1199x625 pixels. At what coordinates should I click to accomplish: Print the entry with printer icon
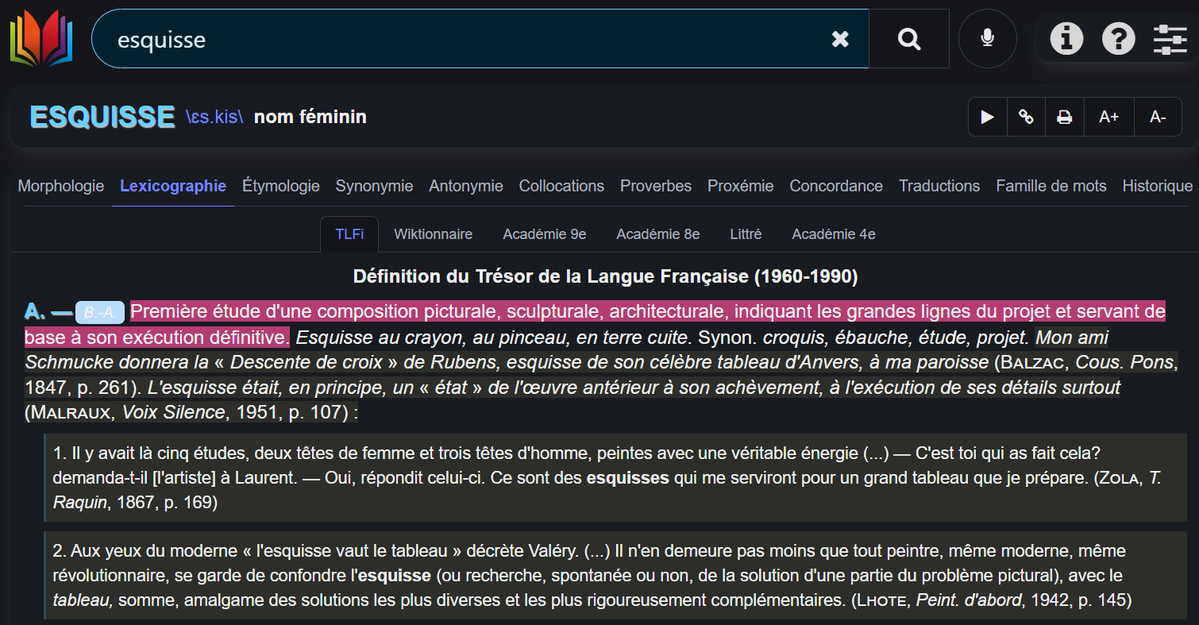[1064, 117]
